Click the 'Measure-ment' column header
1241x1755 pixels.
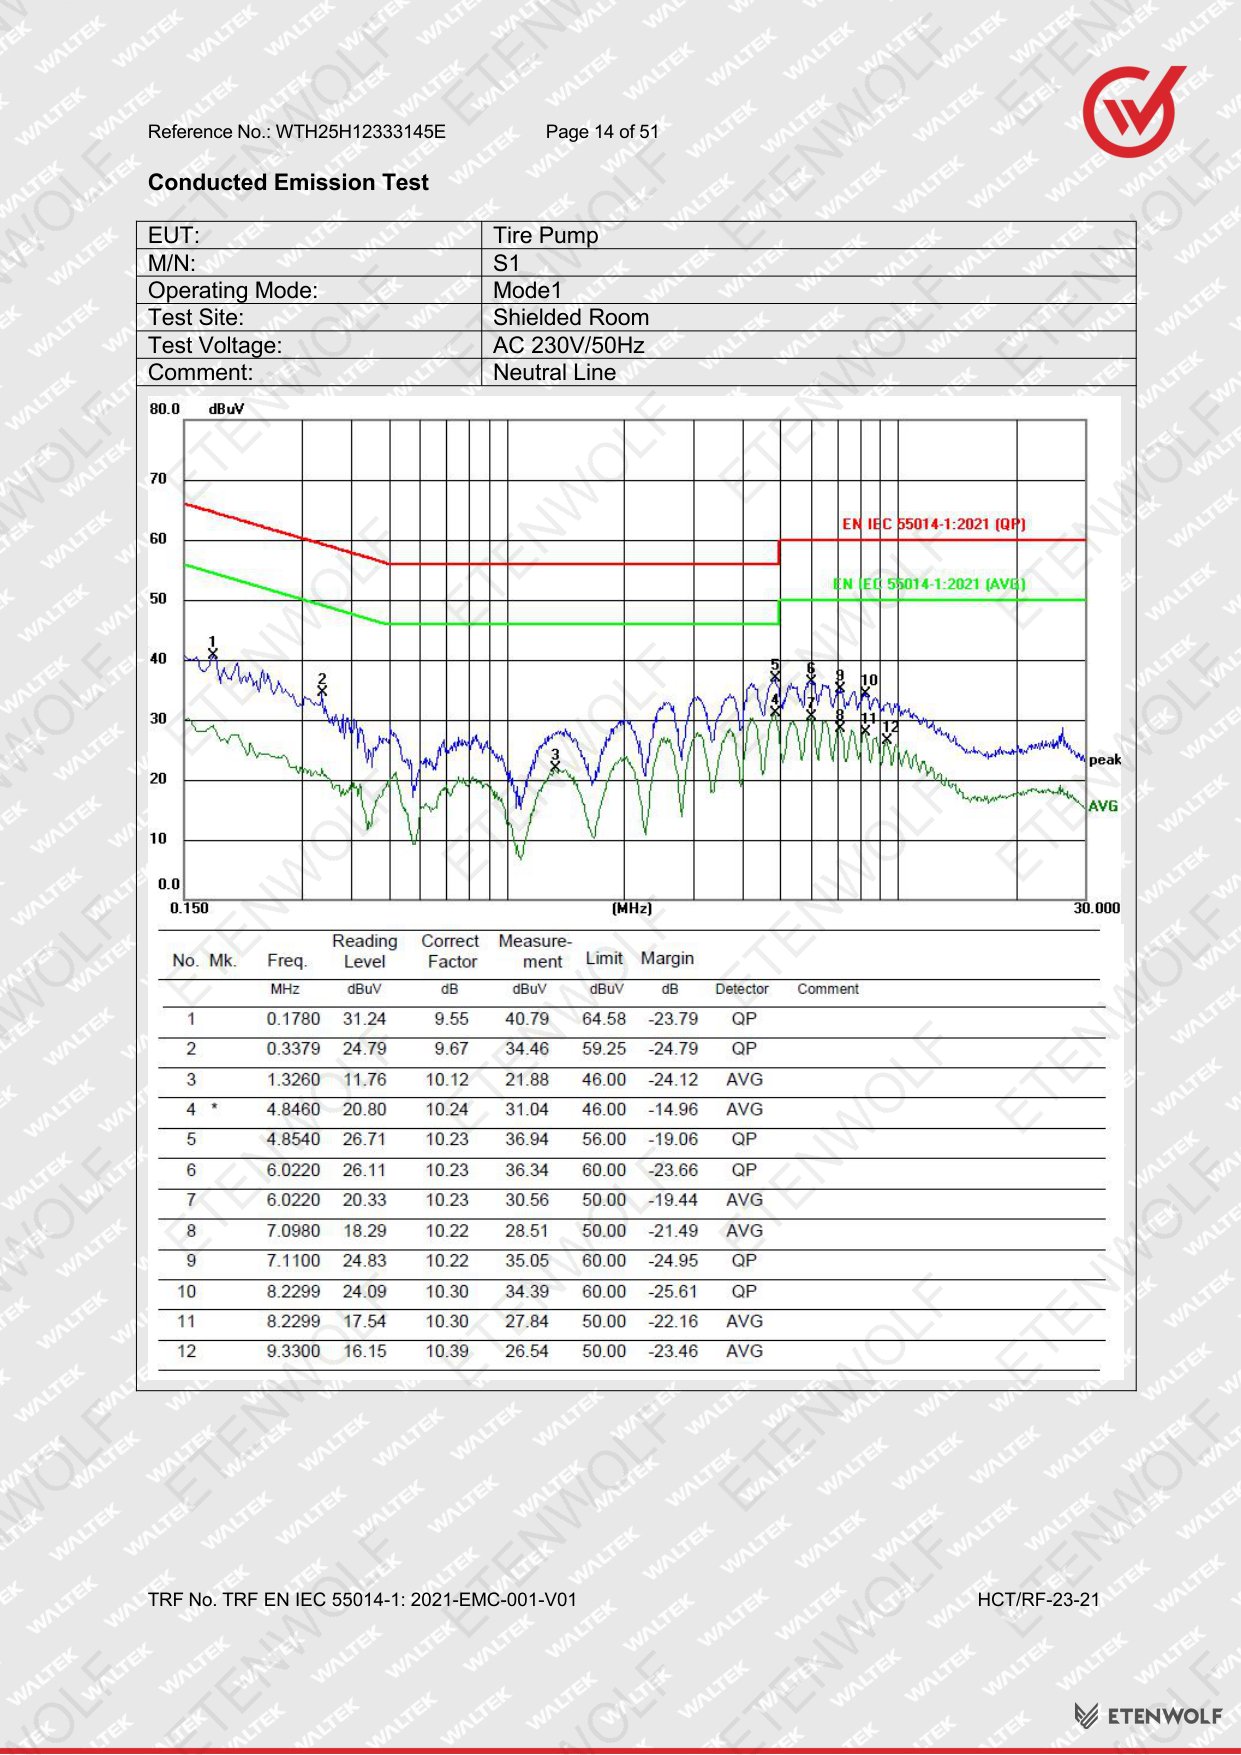click(x=534, y=951)
